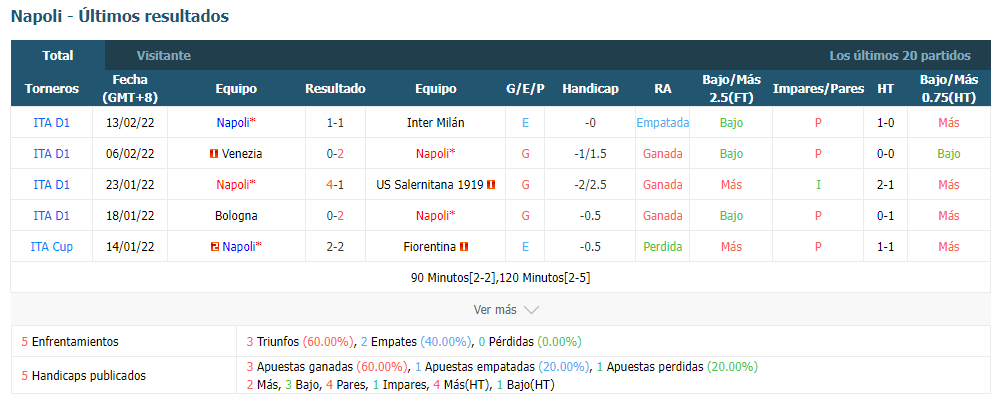Click the red card icon after Fiorentina

tap(464, 247)
